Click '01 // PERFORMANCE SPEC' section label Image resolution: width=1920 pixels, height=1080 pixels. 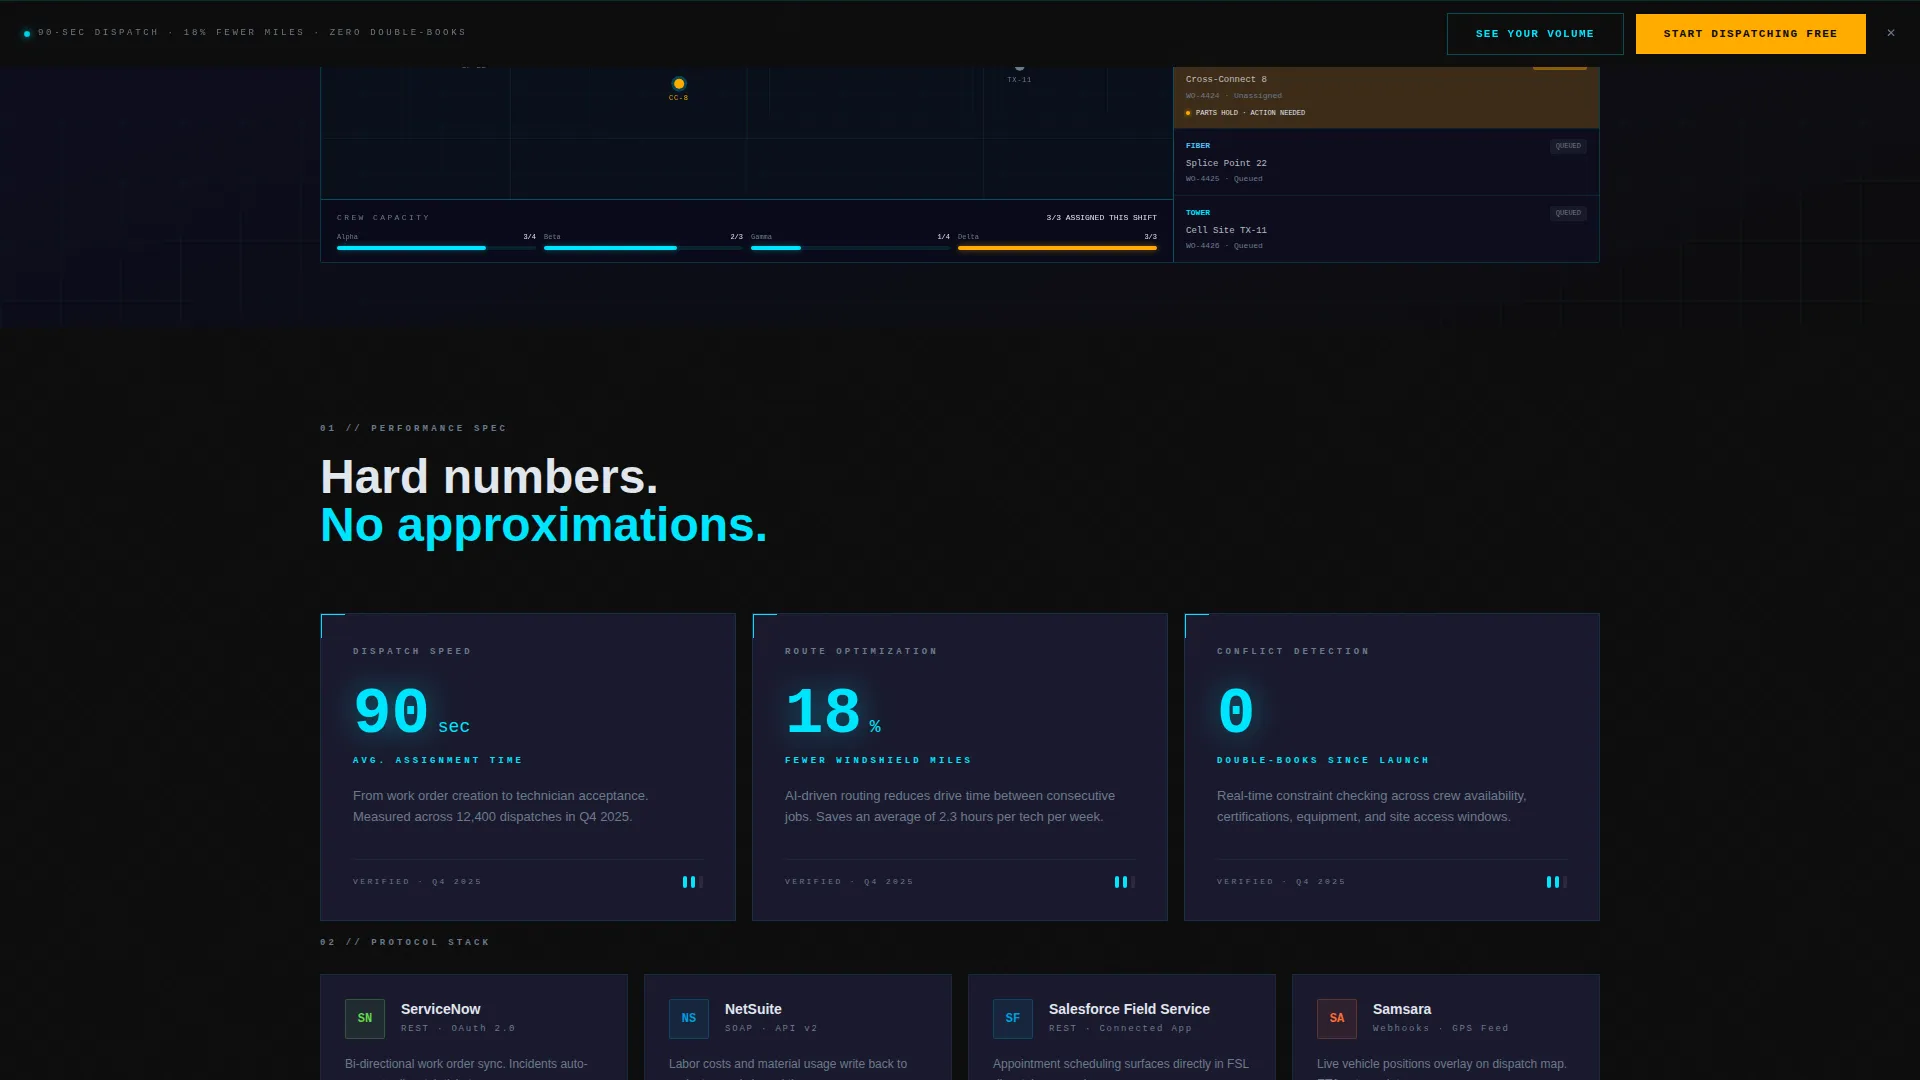point(413,428)
